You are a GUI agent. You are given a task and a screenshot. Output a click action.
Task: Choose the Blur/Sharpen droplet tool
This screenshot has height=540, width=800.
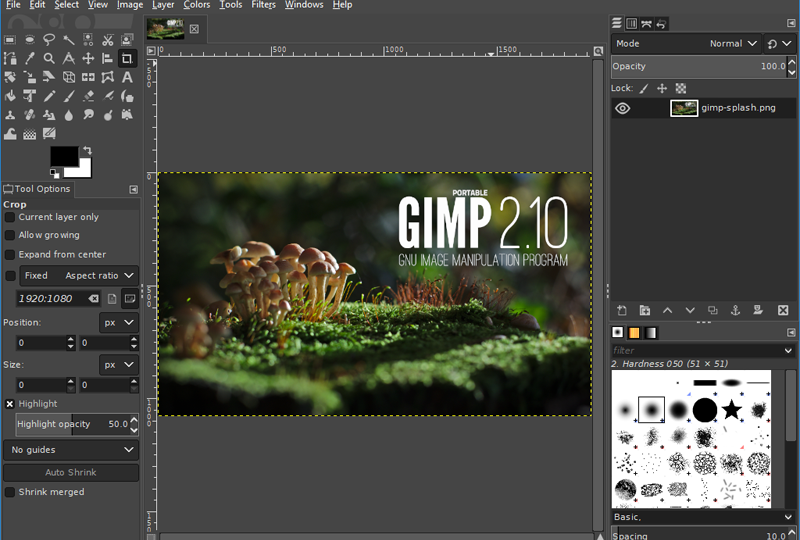point(68,115)
